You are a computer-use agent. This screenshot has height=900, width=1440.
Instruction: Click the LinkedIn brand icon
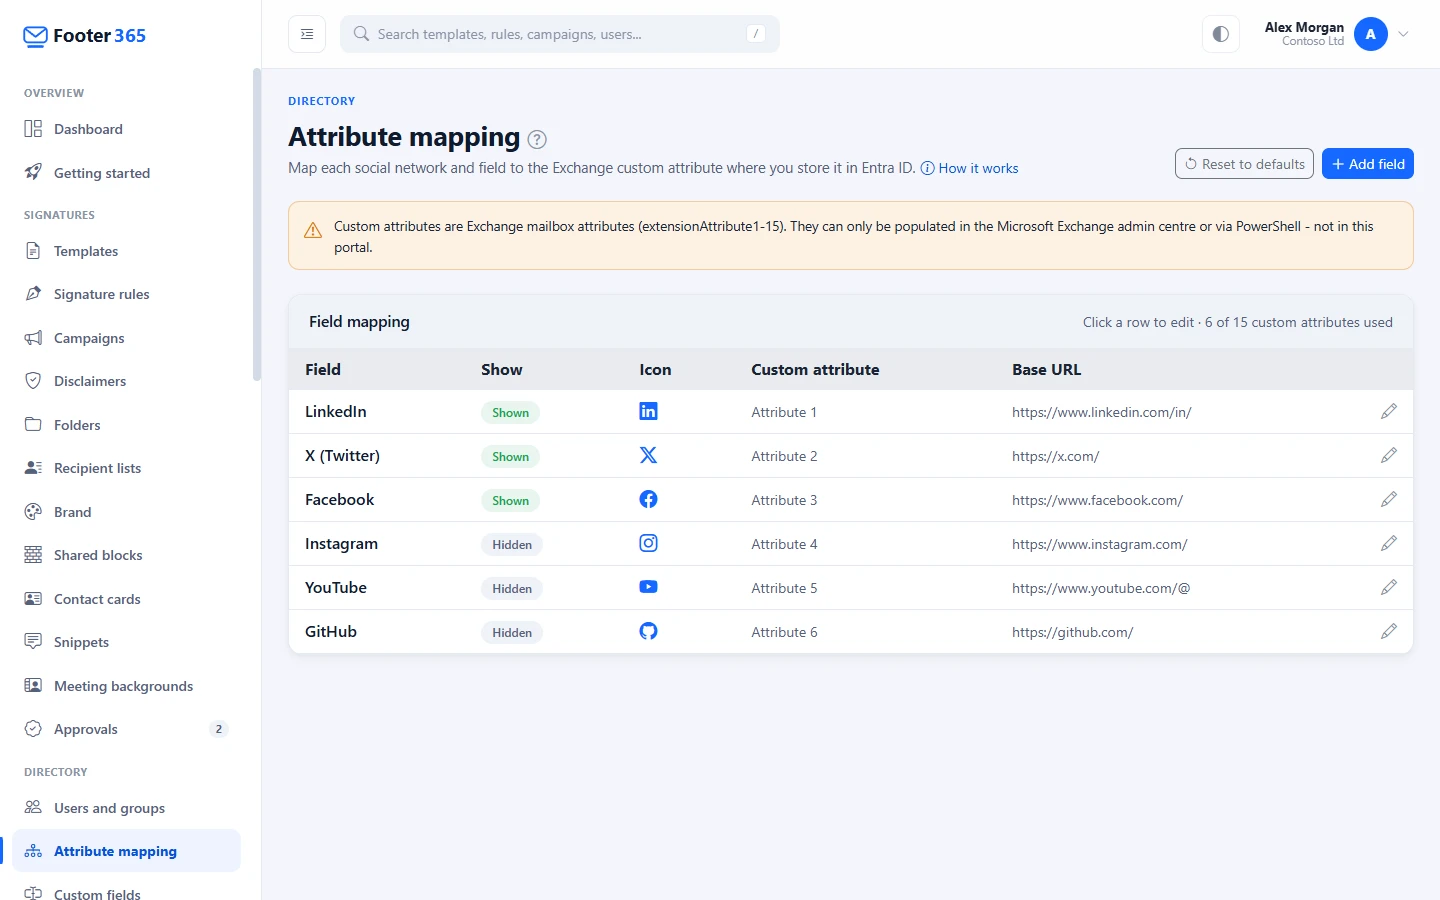click(648, 411)
